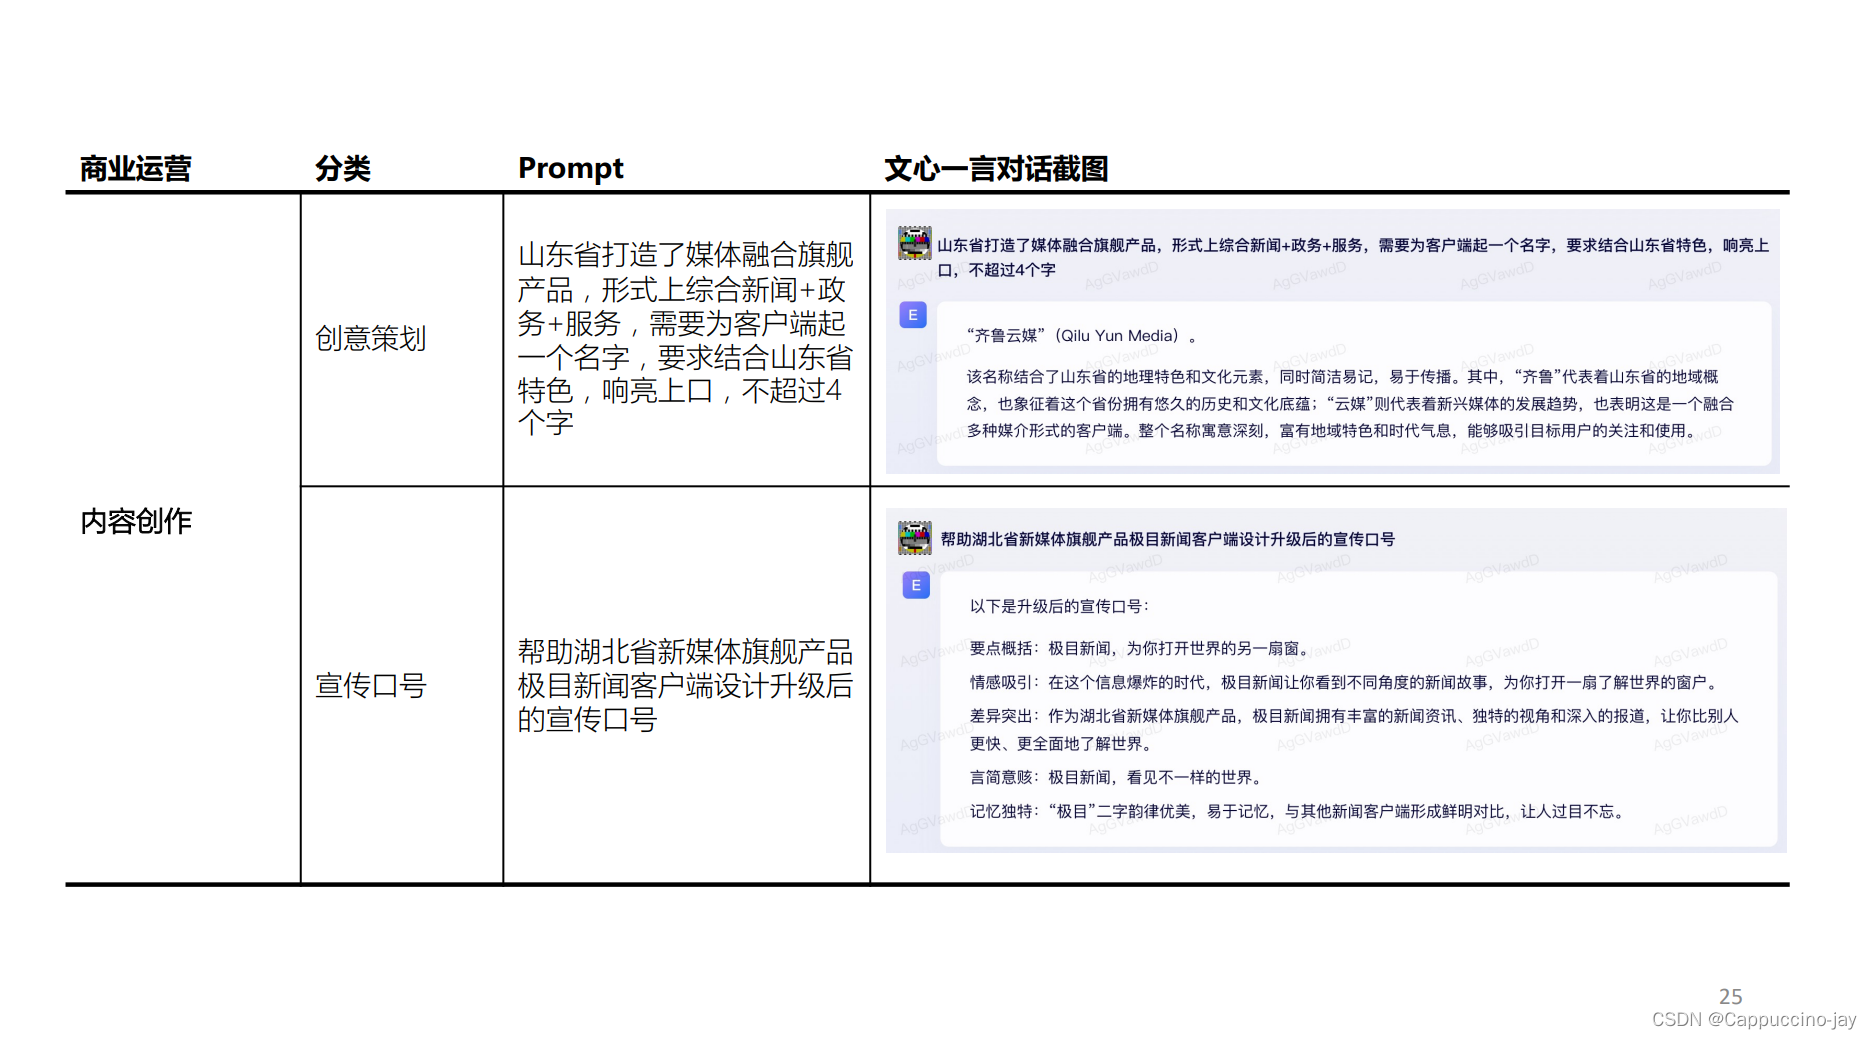
Task: Select the 分类 column header
Action: 343,169
